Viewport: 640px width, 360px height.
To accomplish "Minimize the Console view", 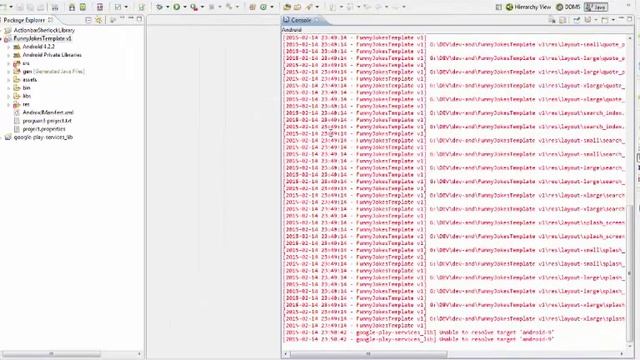I will 621,19.
